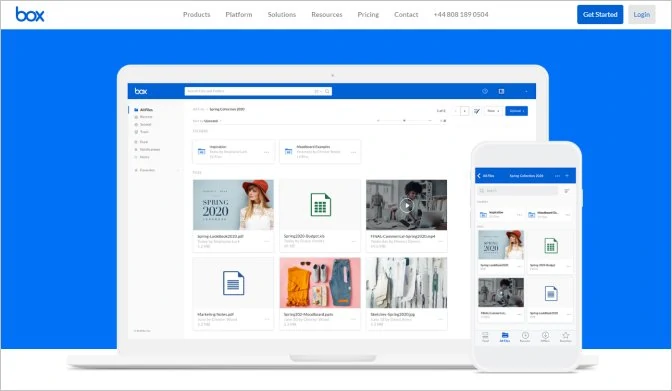Click the clock icon in the laptop app header
The height and width of the screenshot is (391, 672).
[x=485, y=91]
